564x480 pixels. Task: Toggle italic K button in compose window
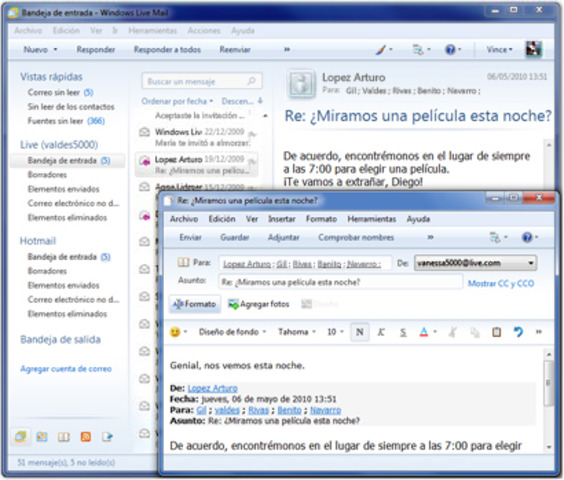tap(381, 332)
